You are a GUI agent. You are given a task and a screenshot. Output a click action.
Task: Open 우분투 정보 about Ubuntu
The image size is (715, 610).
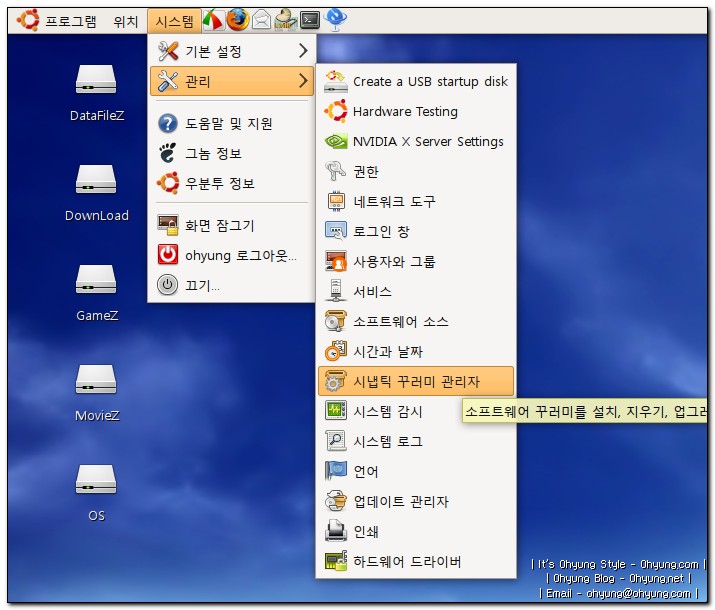point(232,184)
